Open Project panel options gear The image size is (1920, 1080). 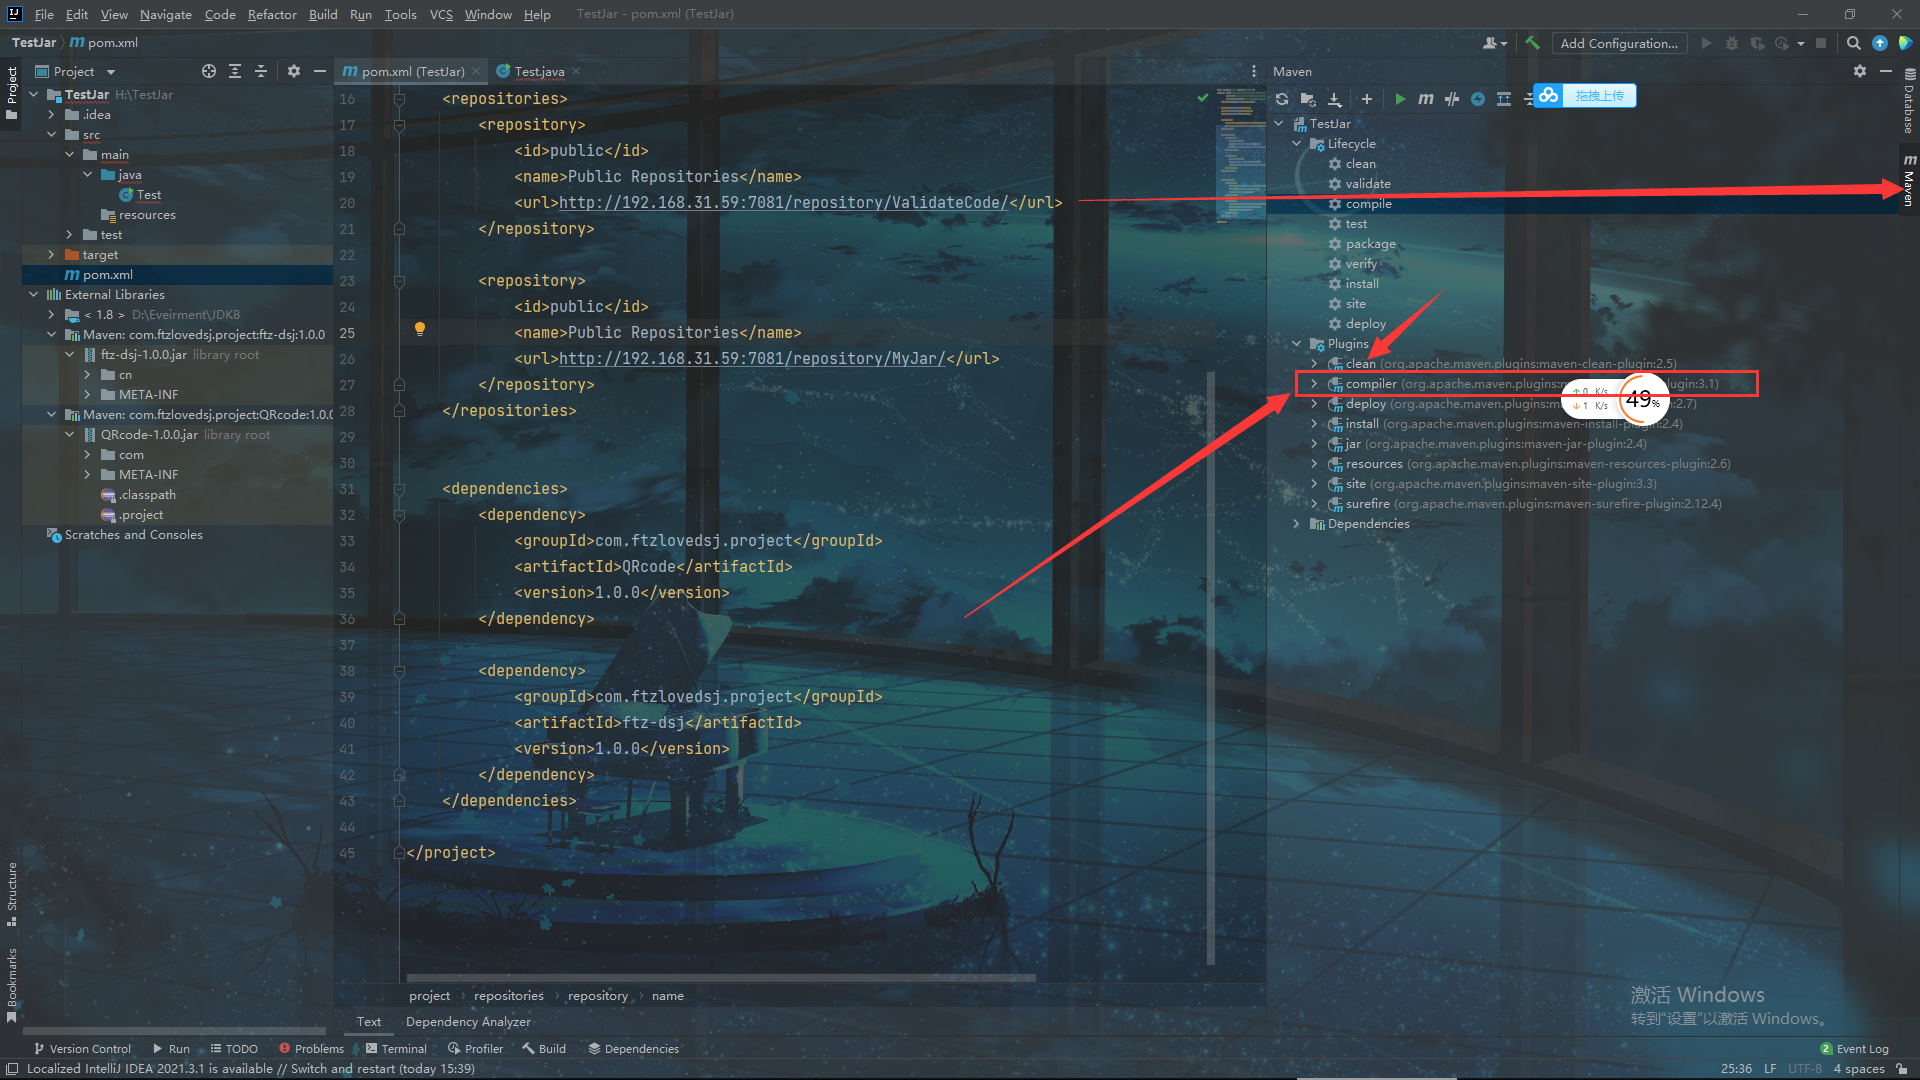click(x=293, y=71)
